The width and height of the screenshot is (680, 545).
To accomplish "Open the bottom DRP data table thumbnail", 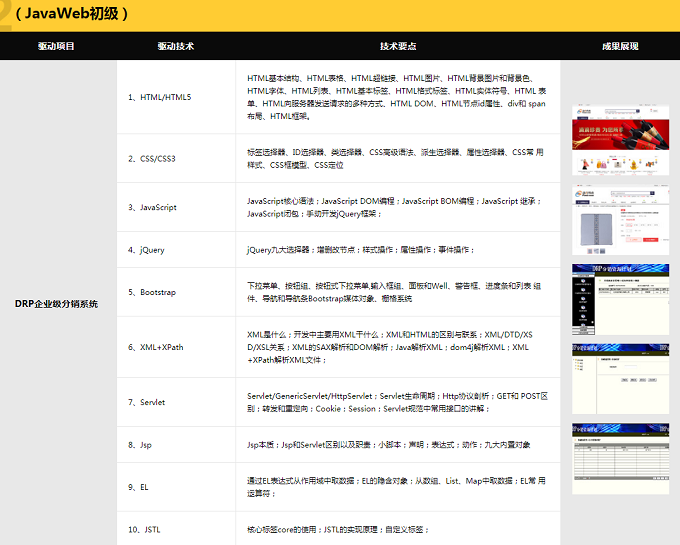I will pyautogui.click(x=619, y=458).
